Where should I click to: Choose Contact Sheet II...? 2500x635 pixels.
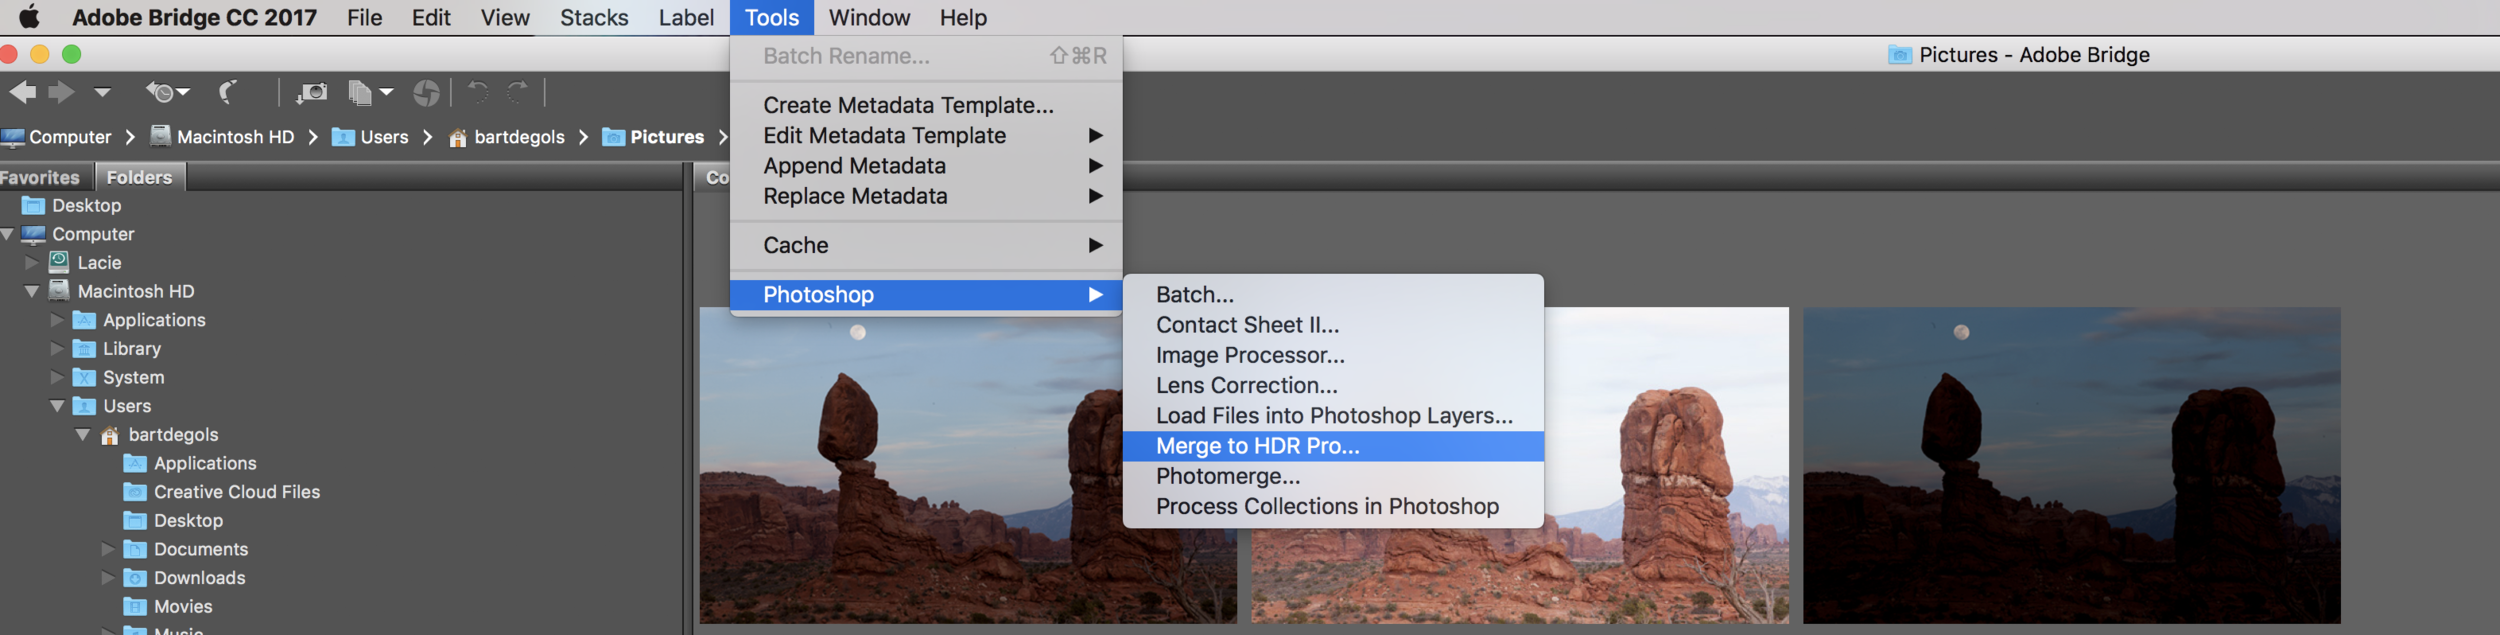(1333, 325)
